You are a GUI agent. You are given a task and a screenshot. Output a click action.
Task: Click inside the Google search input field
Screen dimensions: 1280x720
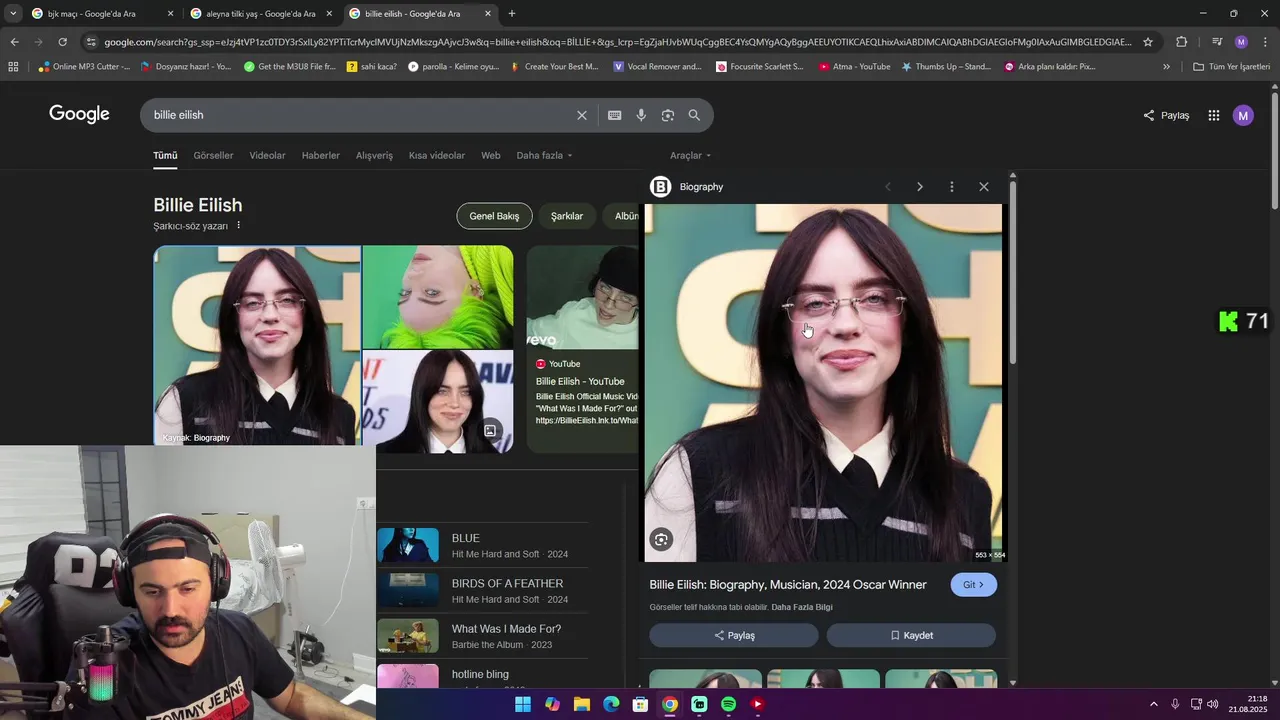[x=360, y=115]
